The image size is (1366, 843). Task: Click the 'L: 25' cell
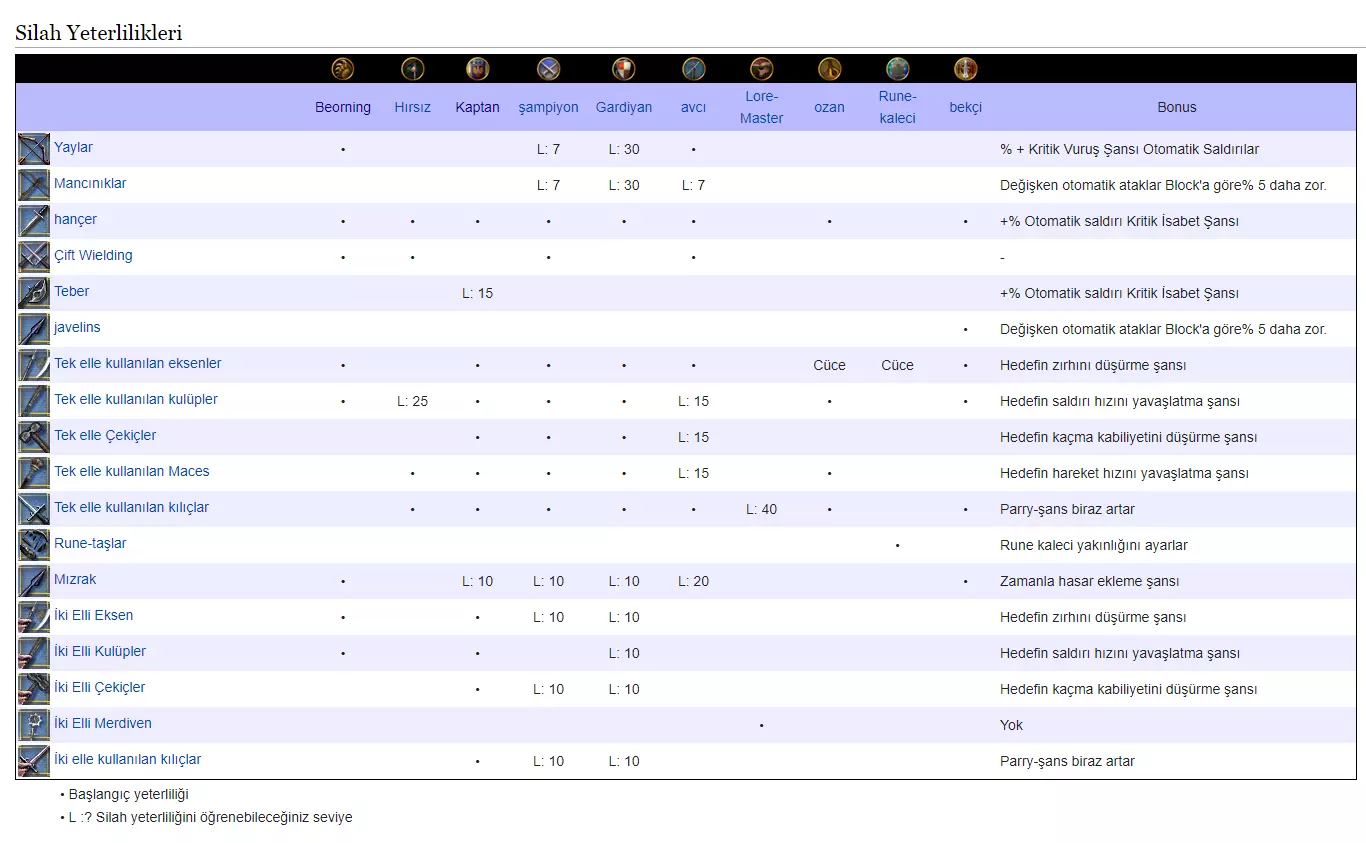pyautogui.click(x=413, y=401)
